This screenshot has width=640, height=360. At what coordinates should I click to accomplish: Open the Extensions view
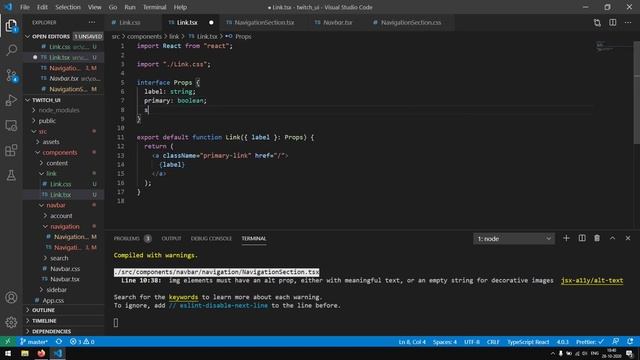11,150
